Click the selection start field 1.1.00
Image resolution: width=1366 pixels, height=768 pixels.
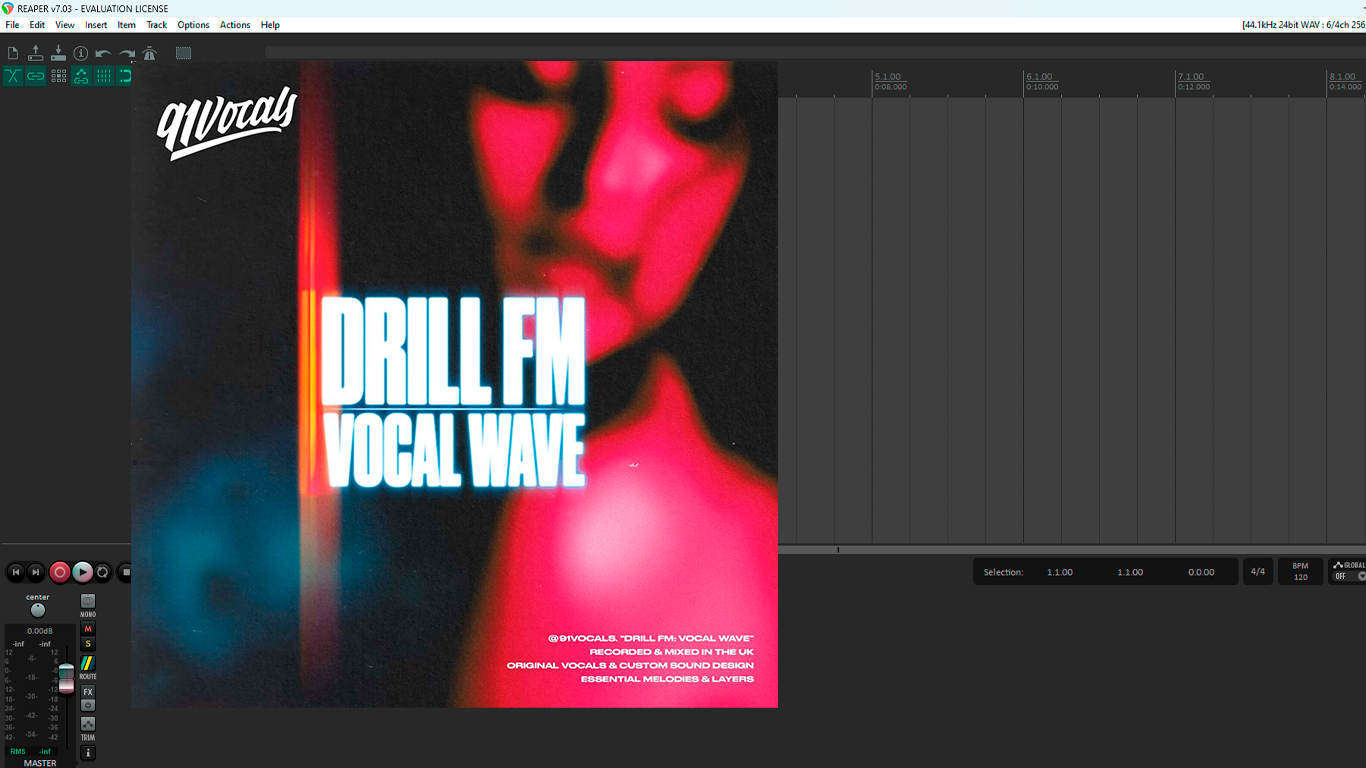tap(1060, 572)
